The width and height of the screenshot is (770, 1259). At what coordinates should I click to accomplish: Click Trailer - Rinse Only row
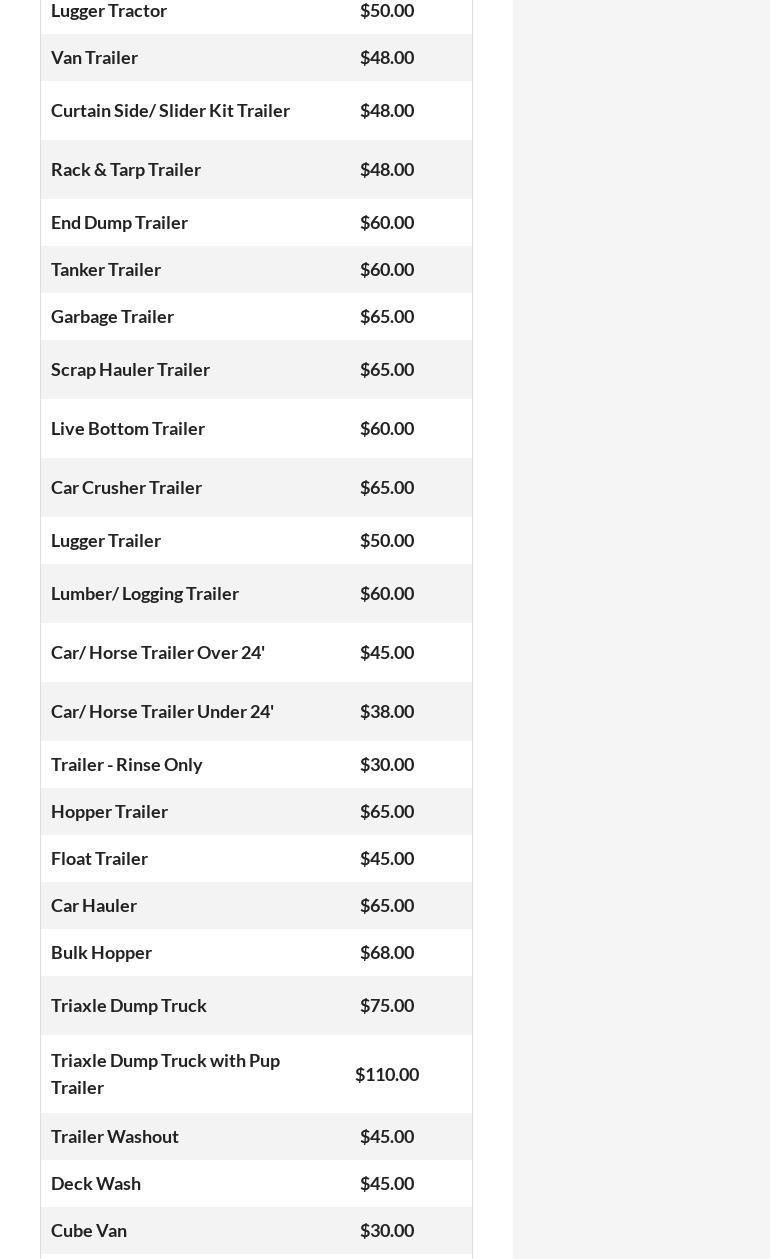(x=127, y=765)
